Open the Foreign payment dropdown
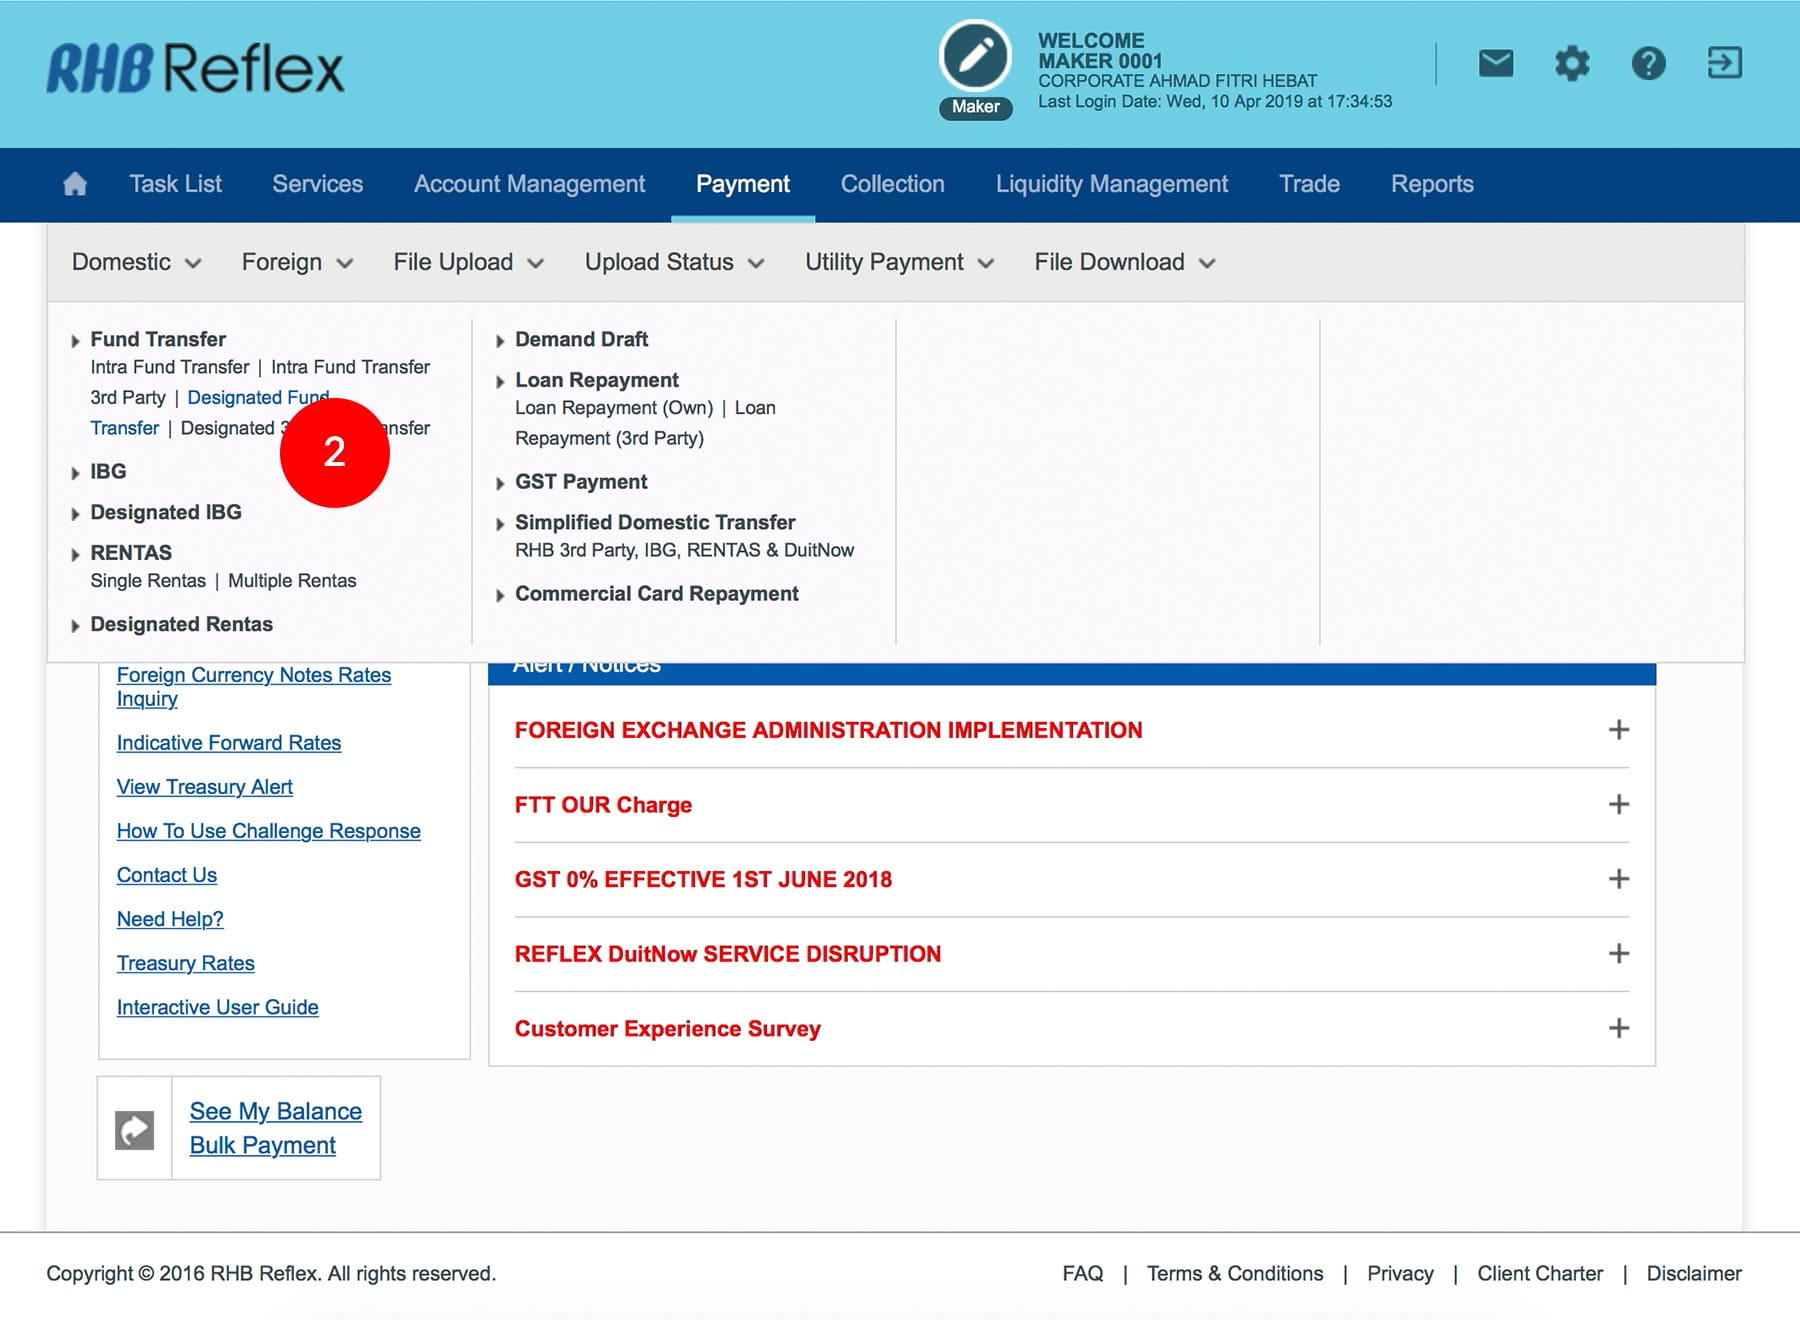The image size is (1800, 1320). pos(297,262)
